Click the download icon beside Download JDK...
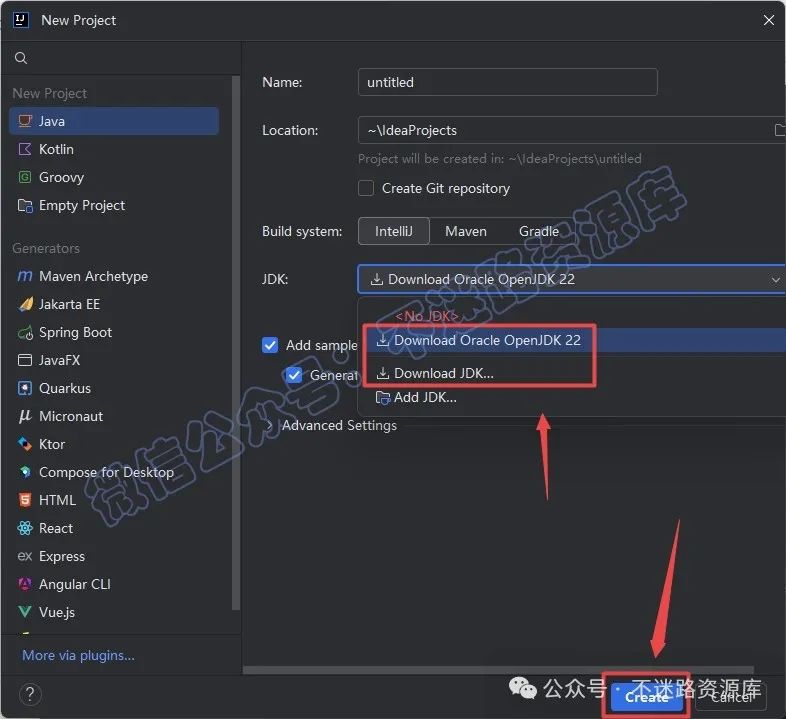Image resolution: width=786 pixels, height=719 pixels. pos(383,373)
